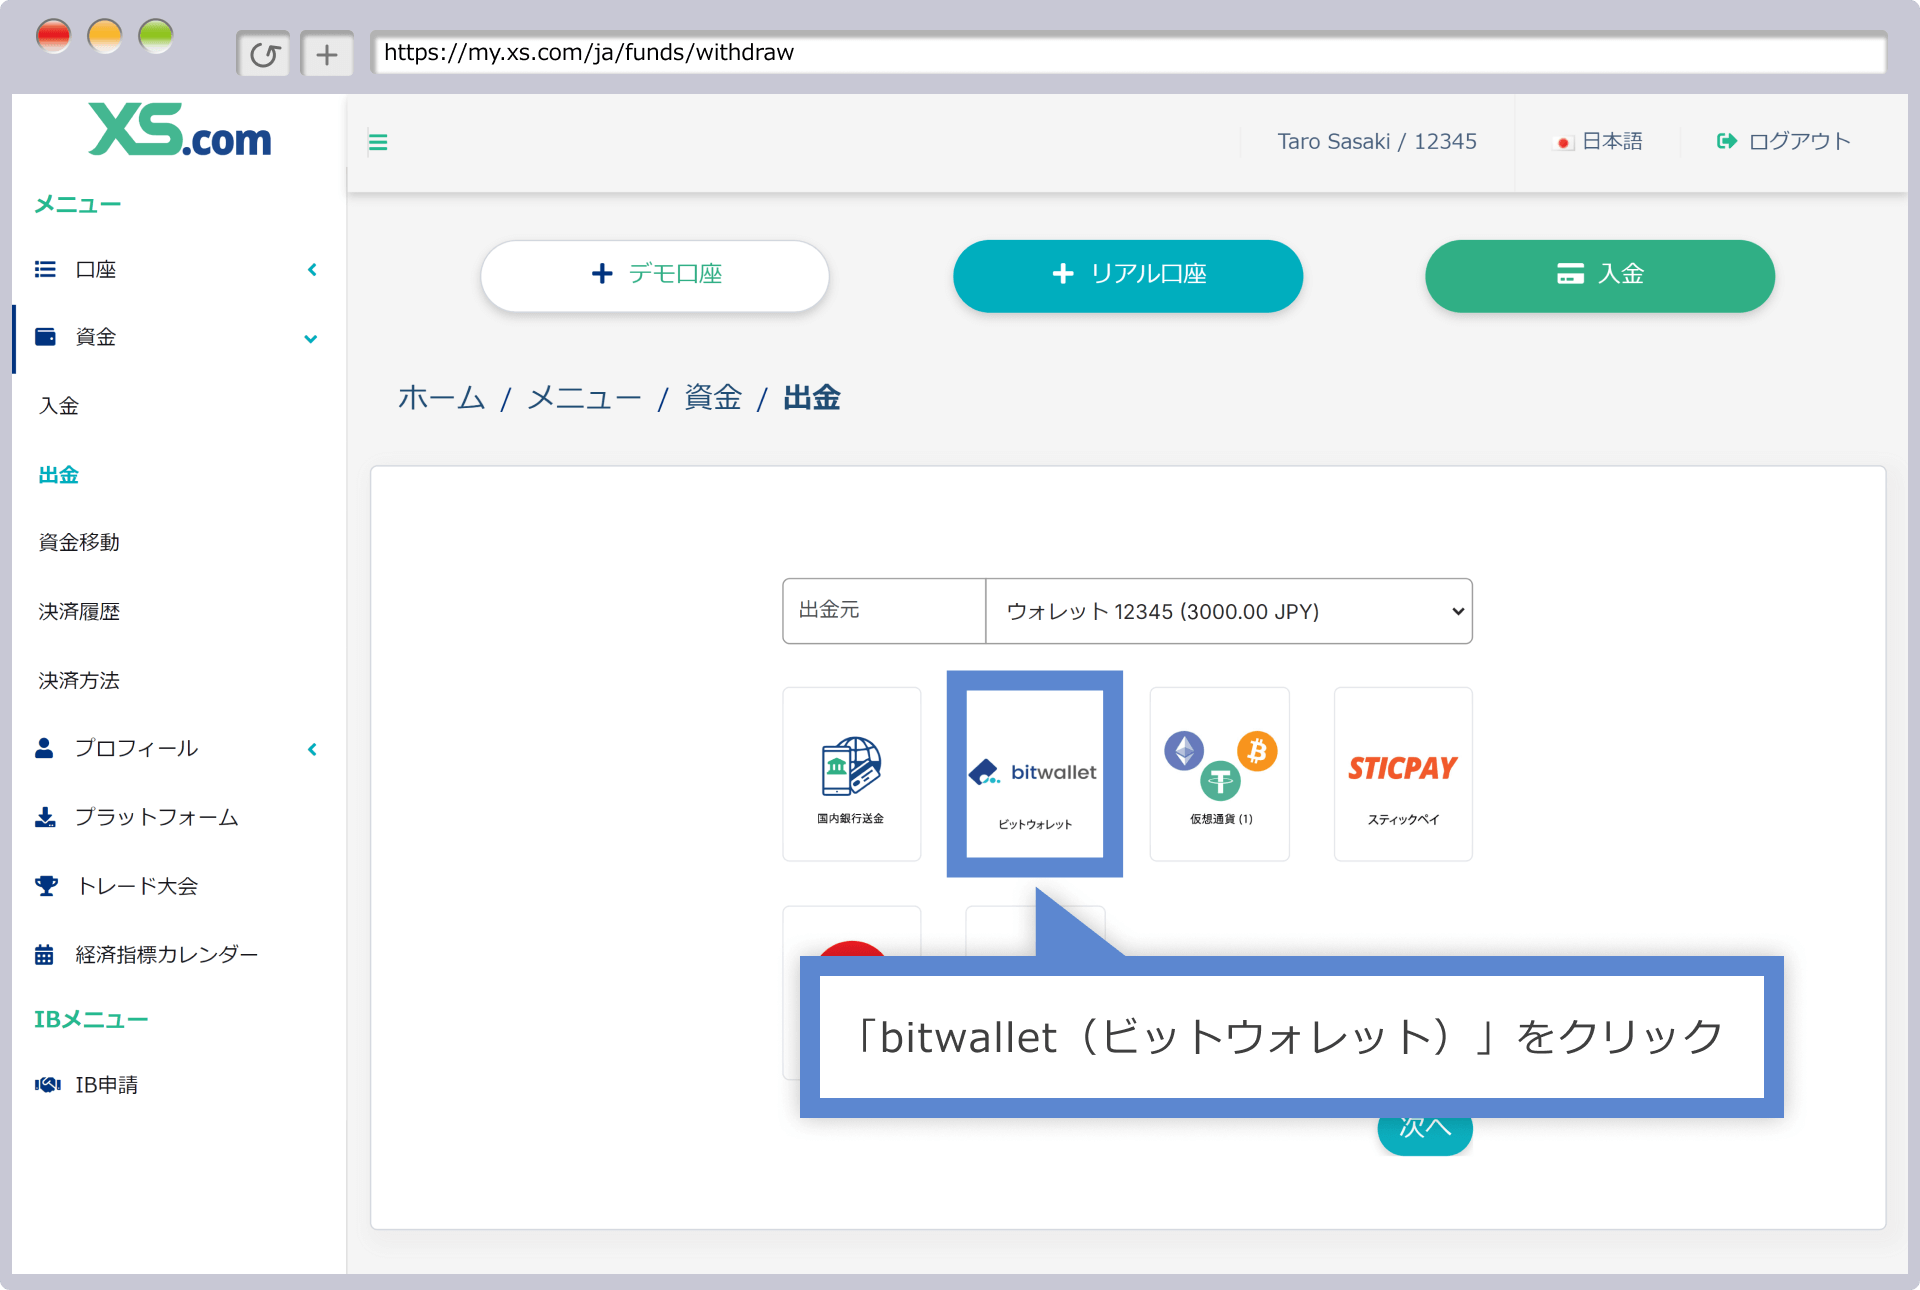Image resolution: width=1920 pixels, height=1290 pixels.
Task: Switch language via 日本語 link
Action: tap(1612, 141)
